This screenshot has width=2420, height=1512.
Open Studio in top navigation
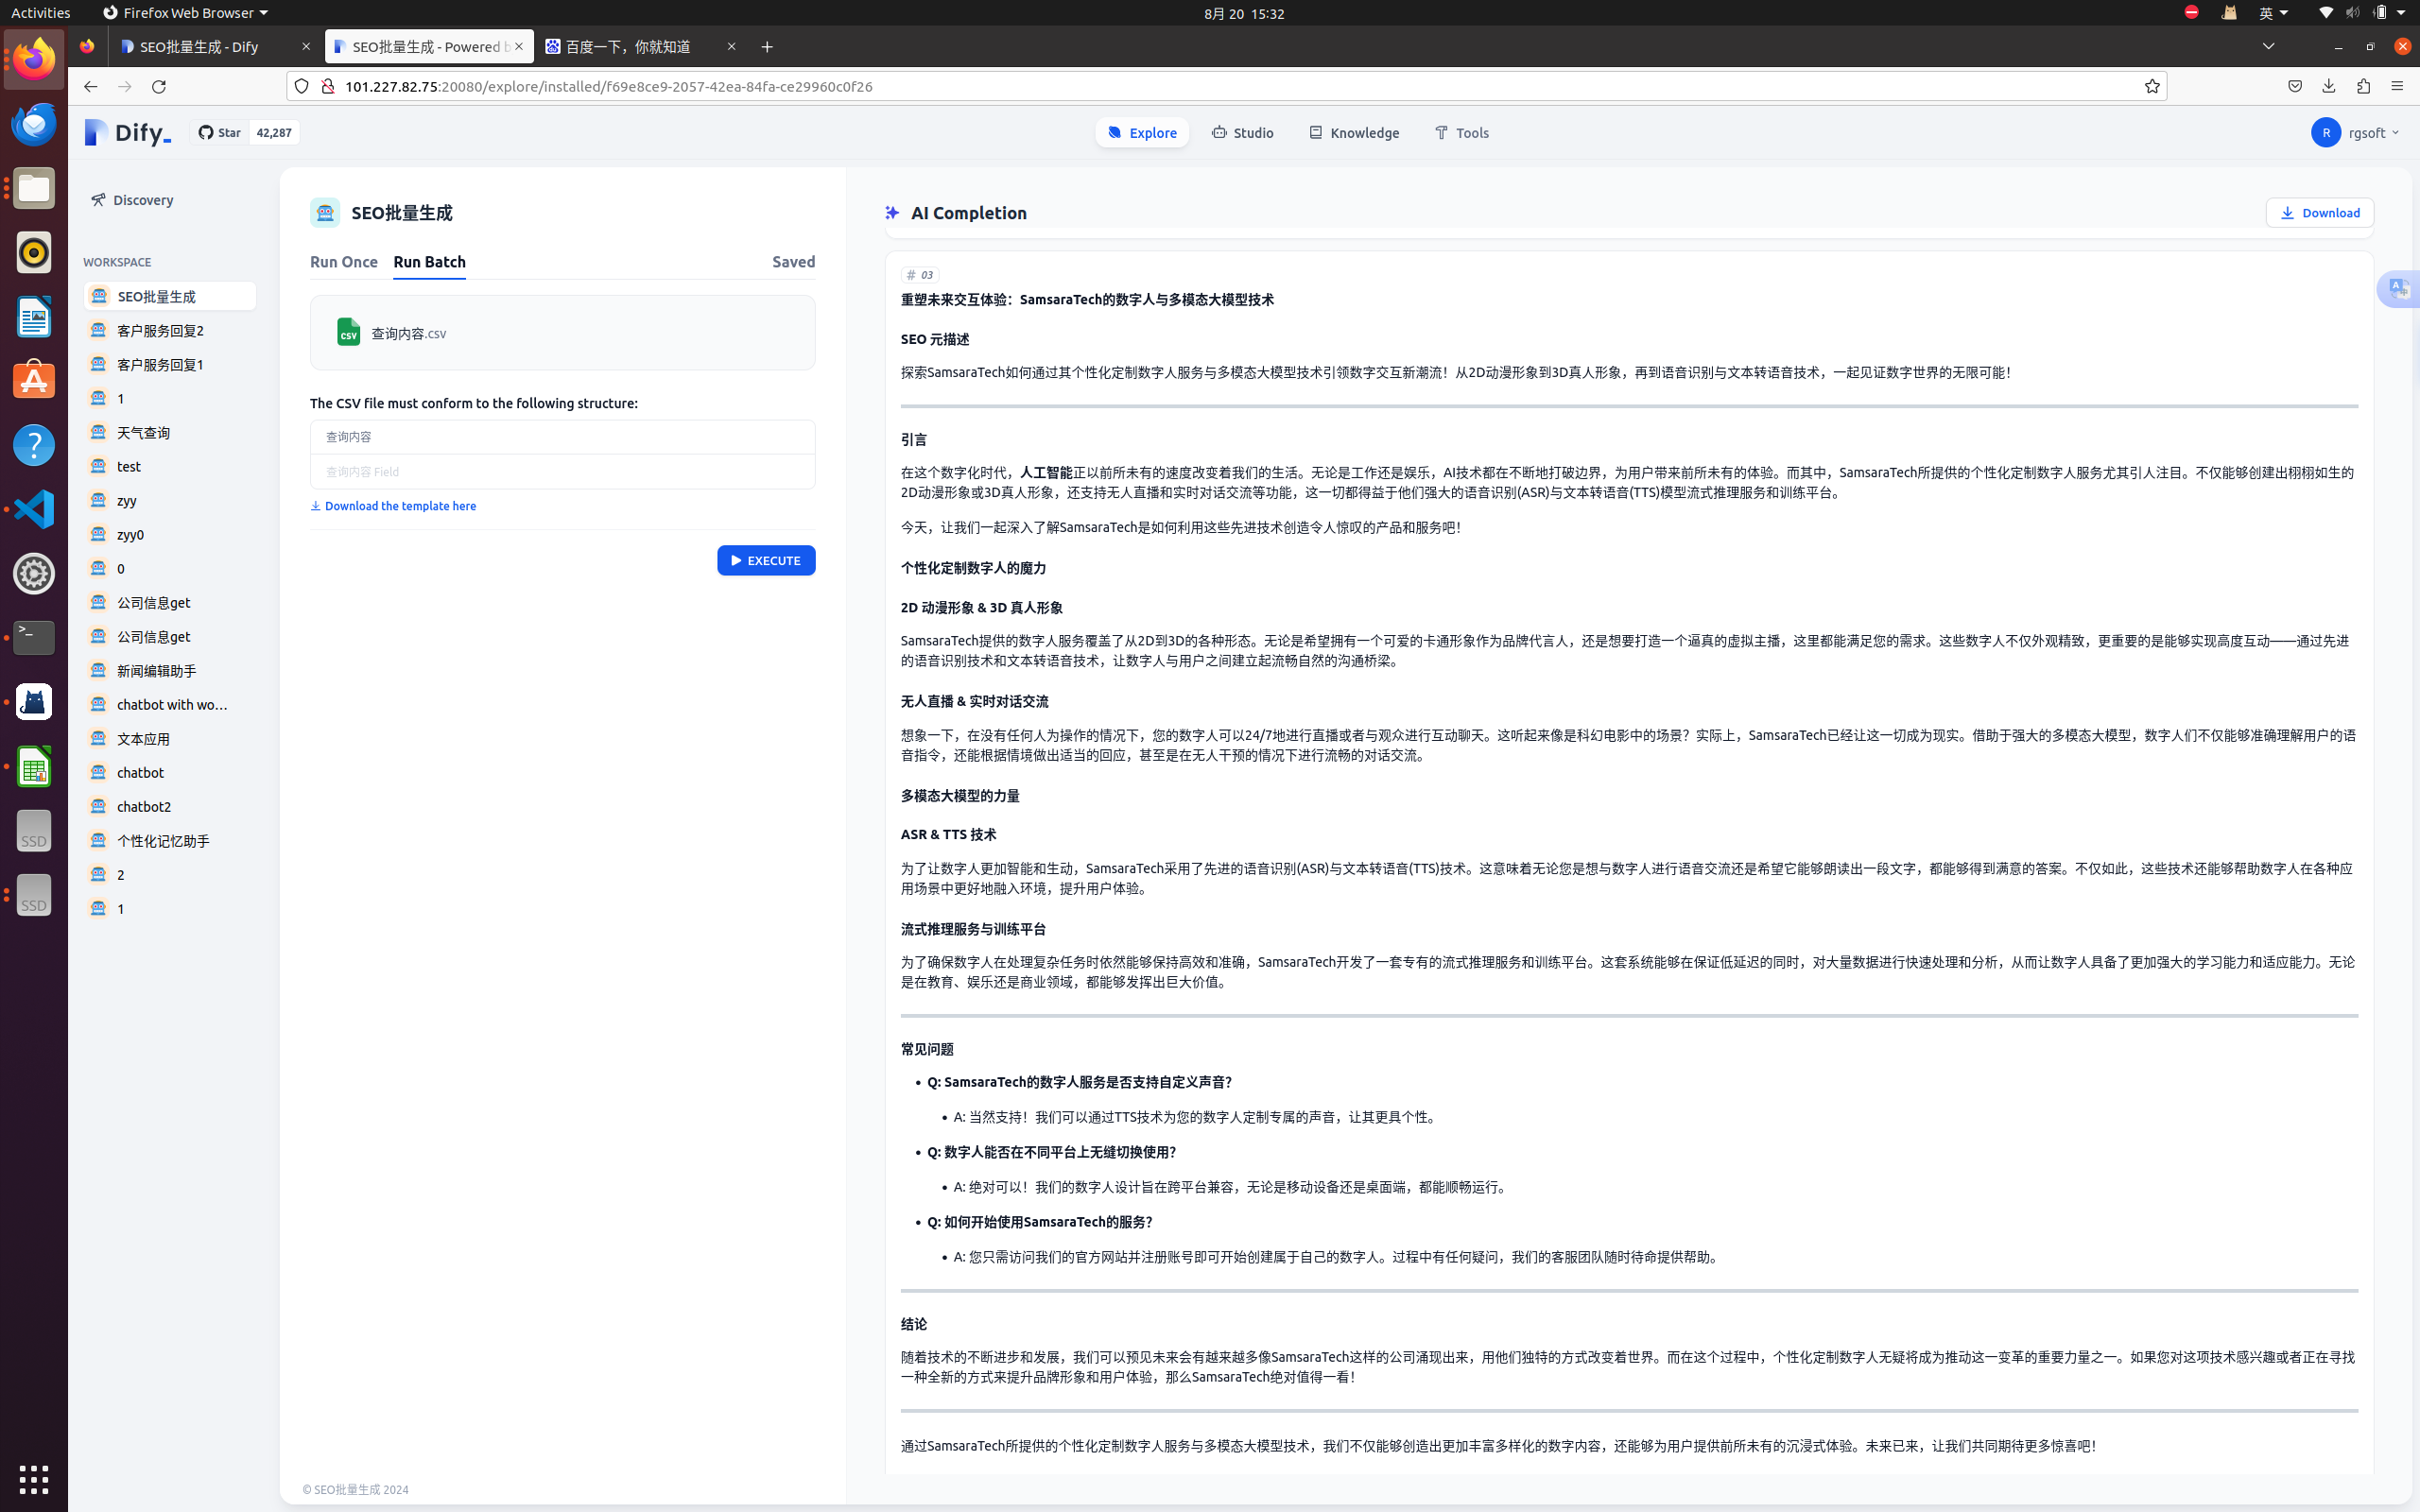coord(1242,132)
